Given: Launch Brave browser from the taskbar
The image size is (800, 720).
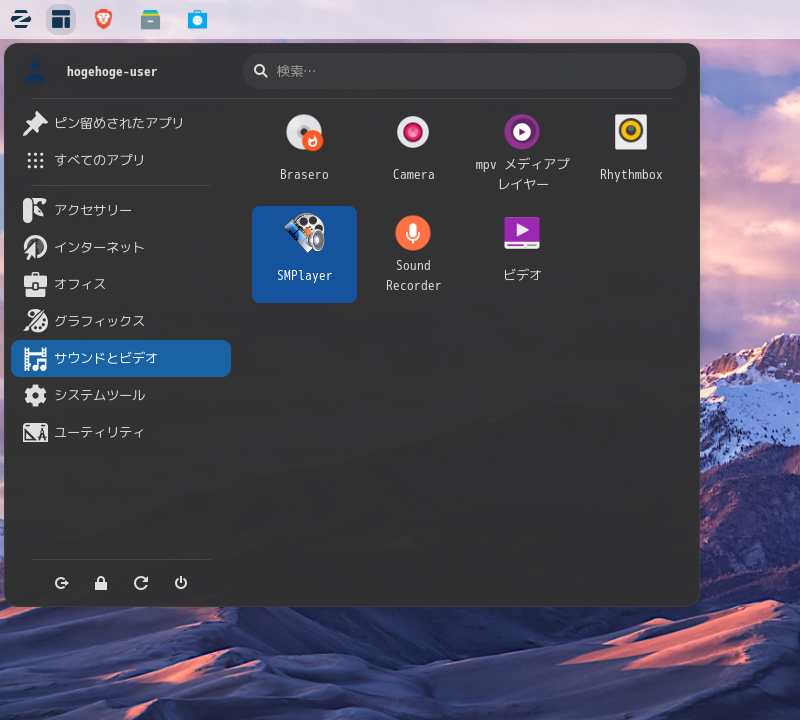Looking at the screenshot, I should pos(104,19).
